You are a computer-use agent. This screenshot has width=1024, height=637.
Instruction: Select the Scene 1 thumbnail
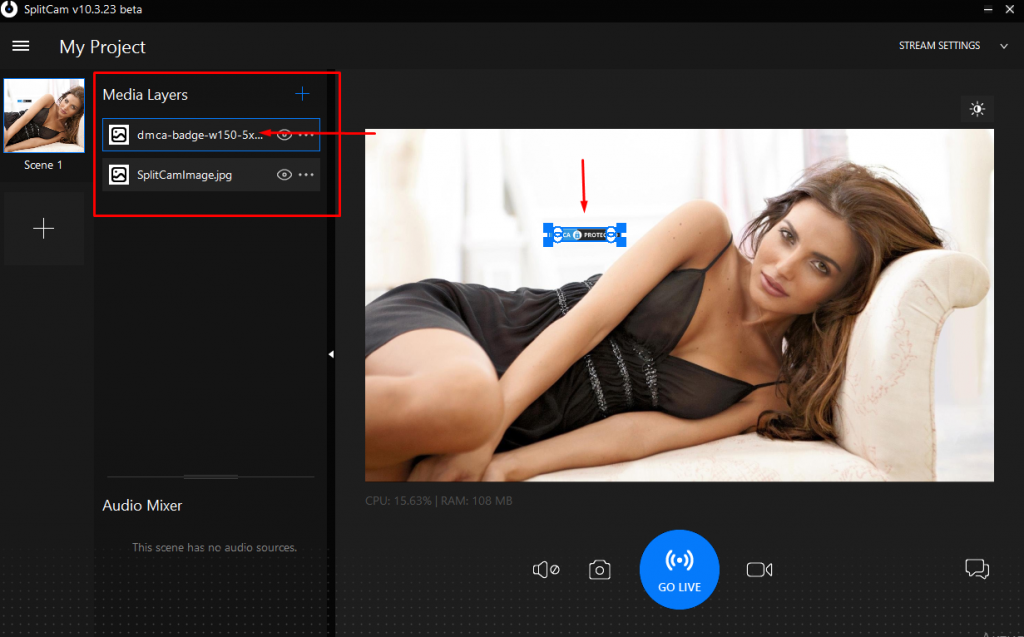point(44,116)
